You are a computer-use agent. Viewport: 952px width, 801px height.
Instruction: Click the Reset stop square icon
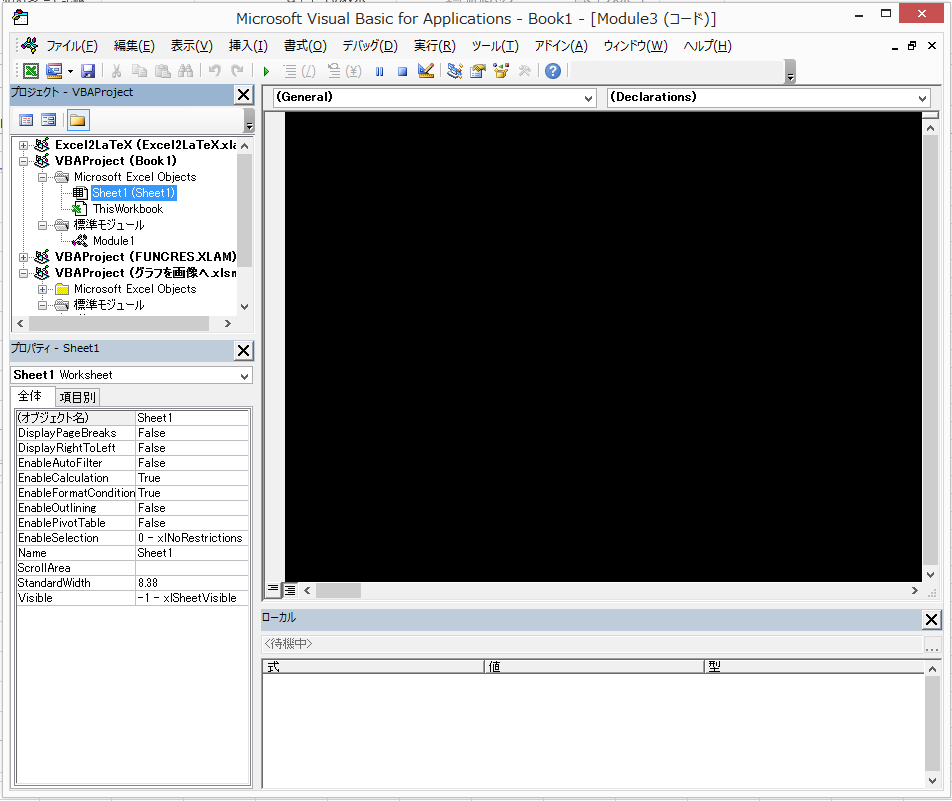(402, 72)
